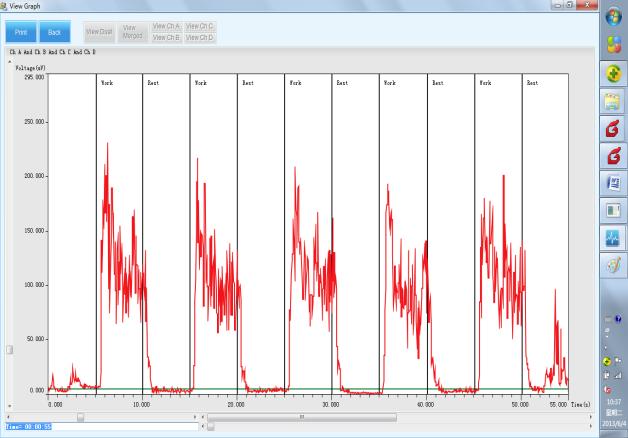Click the 295.000 voltage axis value
This screenshot has height=438, width=628.
click(x=34, y=77)
